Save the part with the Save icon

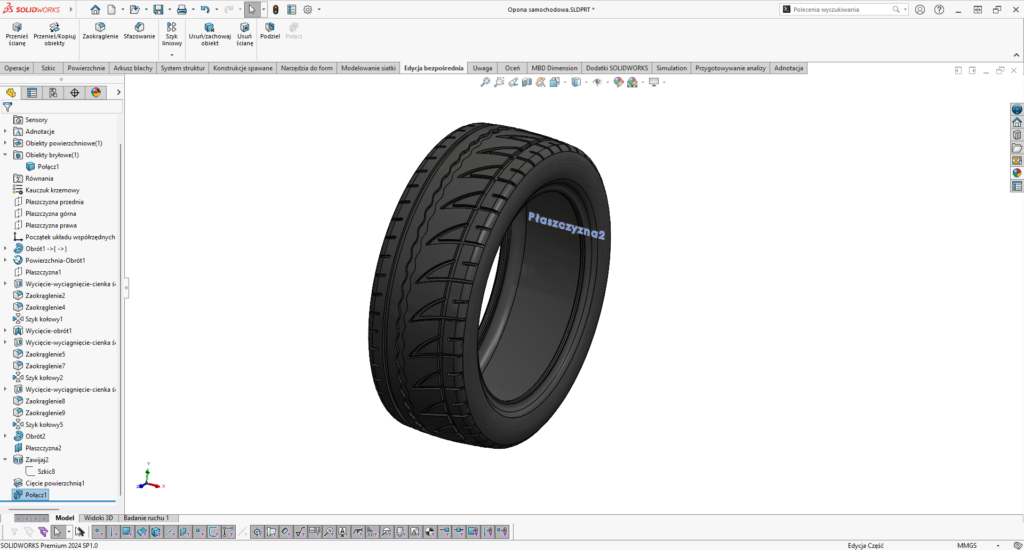click(158, 9)
